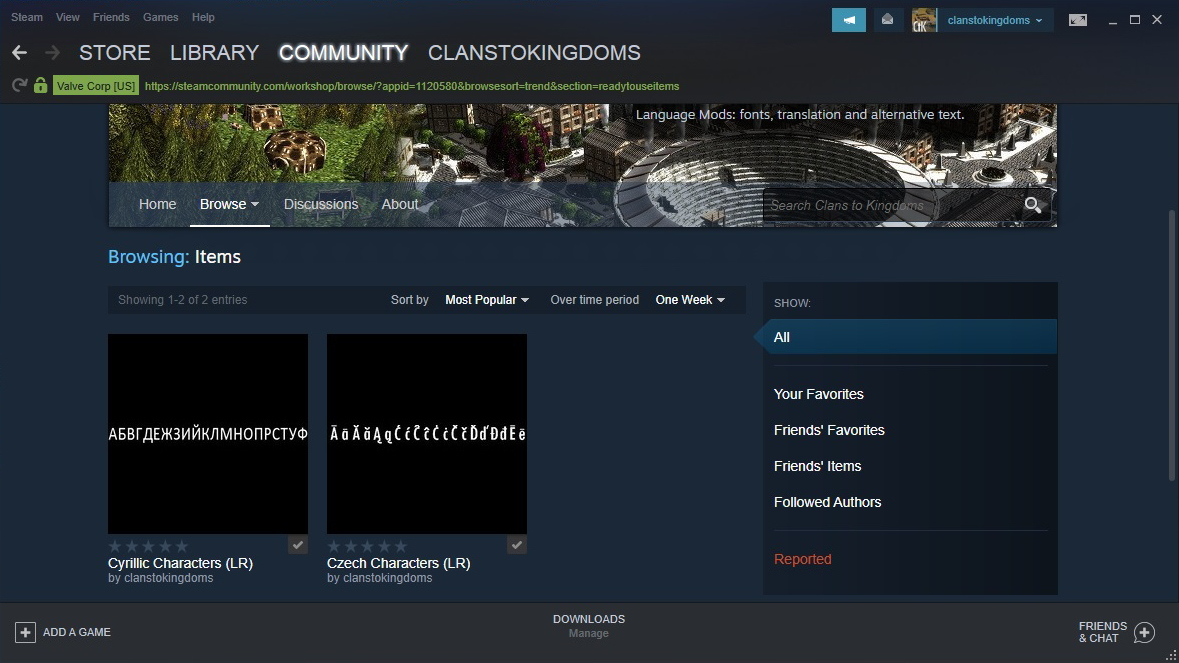1179x663 pixels.
Task: Click the Add a Game label
Action: tap(77, 632)
